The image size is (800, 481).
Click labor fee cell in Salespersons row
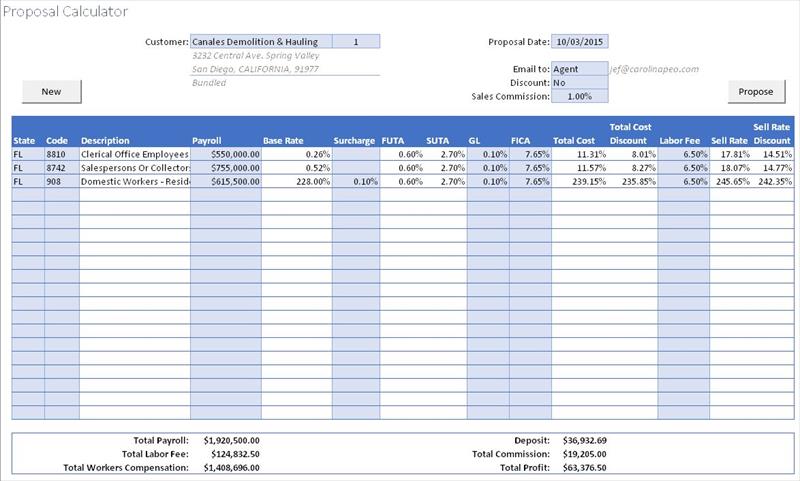[x=684, y=168]
